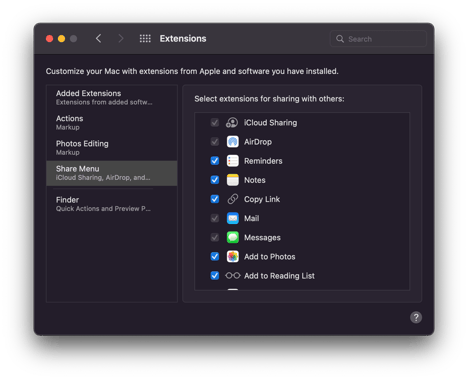Toggle the Mail checkbox

point(215,218)
